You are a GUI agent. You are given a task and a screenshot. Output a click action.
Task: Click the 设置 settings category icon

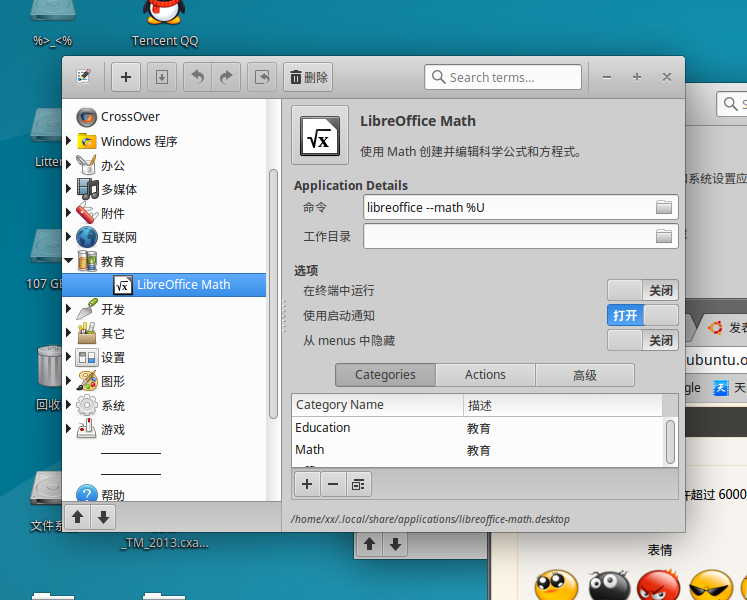tap(87, 357)
